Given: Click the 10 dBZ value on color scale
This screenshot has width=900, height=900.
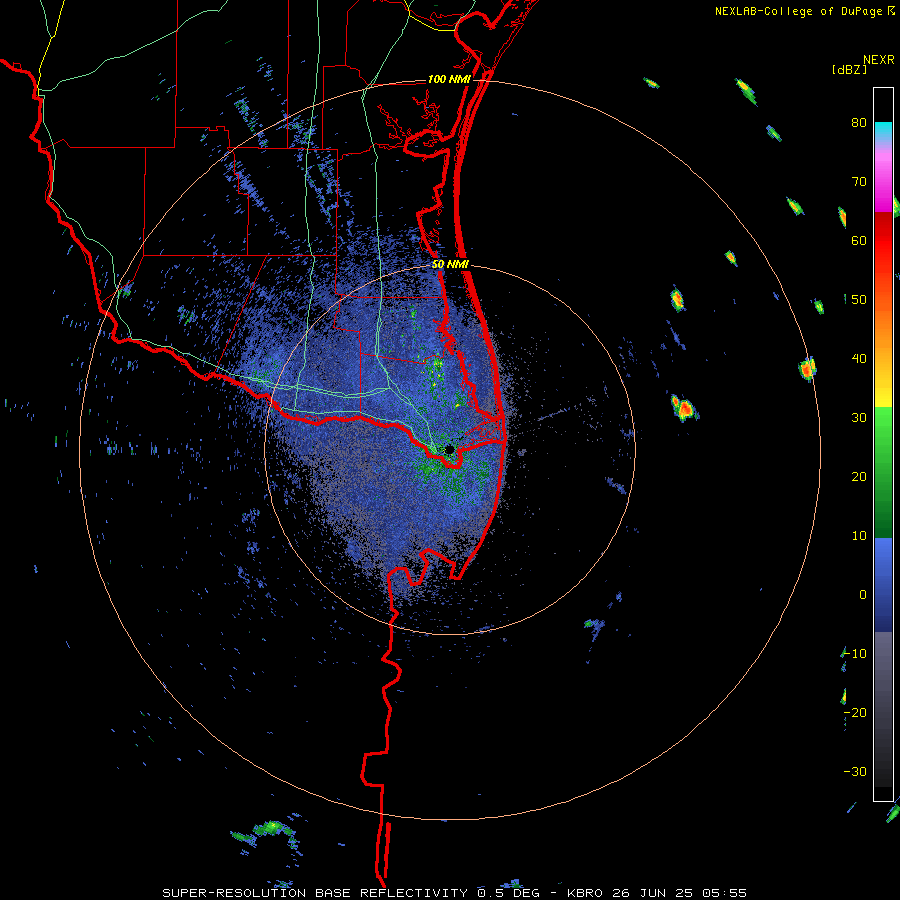Looking at the screenshot, I should point(859,536).
